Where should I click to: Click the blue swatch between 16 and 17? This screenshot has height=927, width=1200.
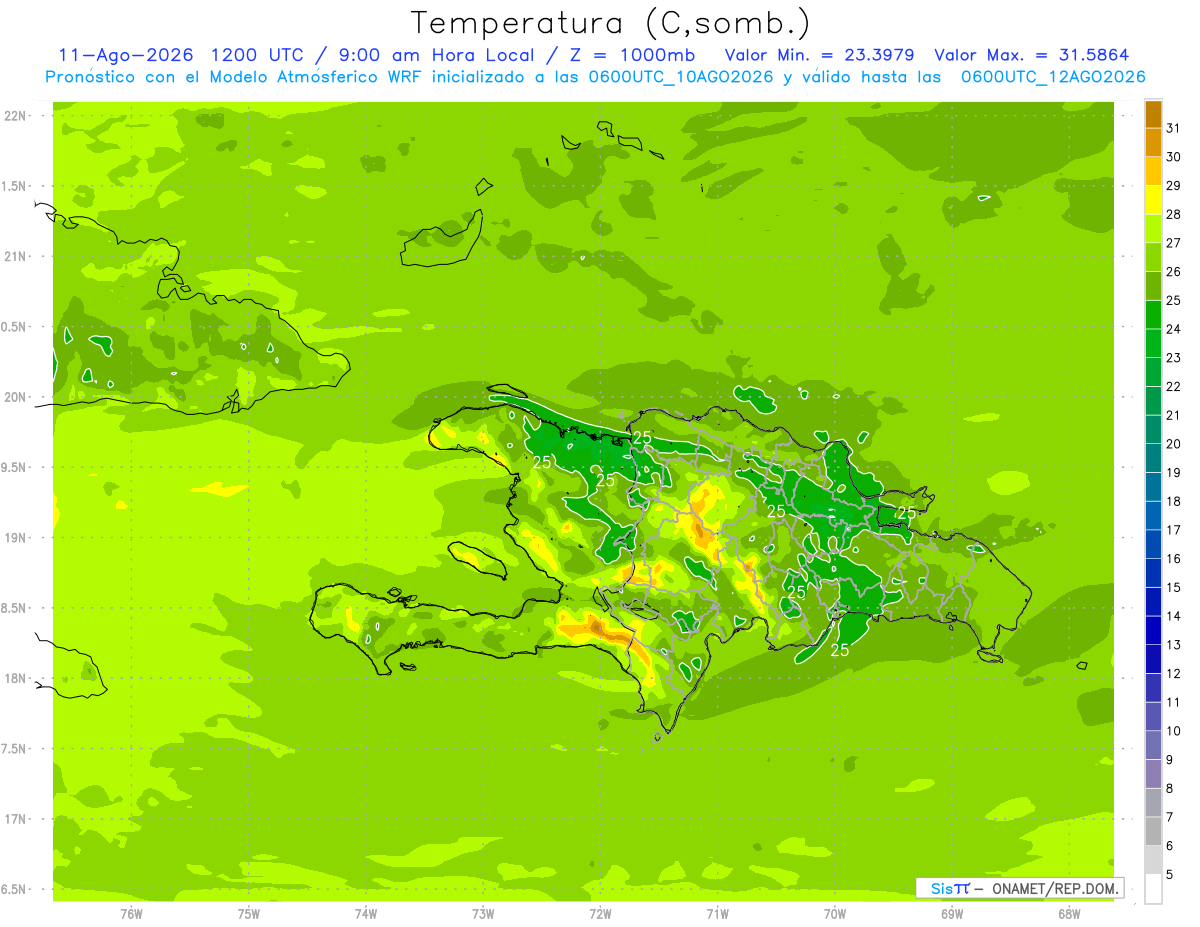[1153, 544]
